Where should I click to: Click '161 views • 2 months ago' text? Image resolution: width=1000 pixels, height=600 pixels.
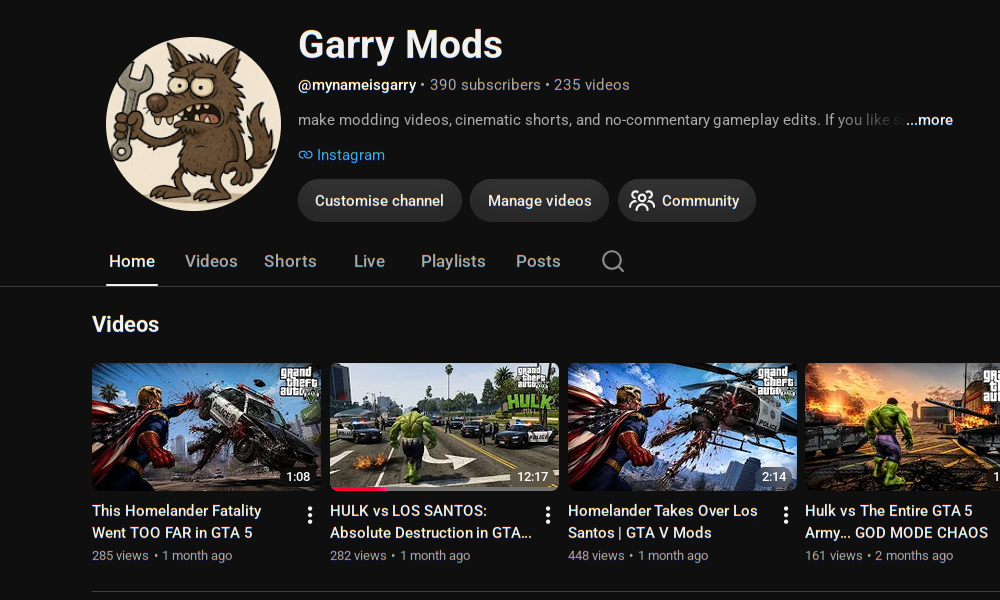879,555
